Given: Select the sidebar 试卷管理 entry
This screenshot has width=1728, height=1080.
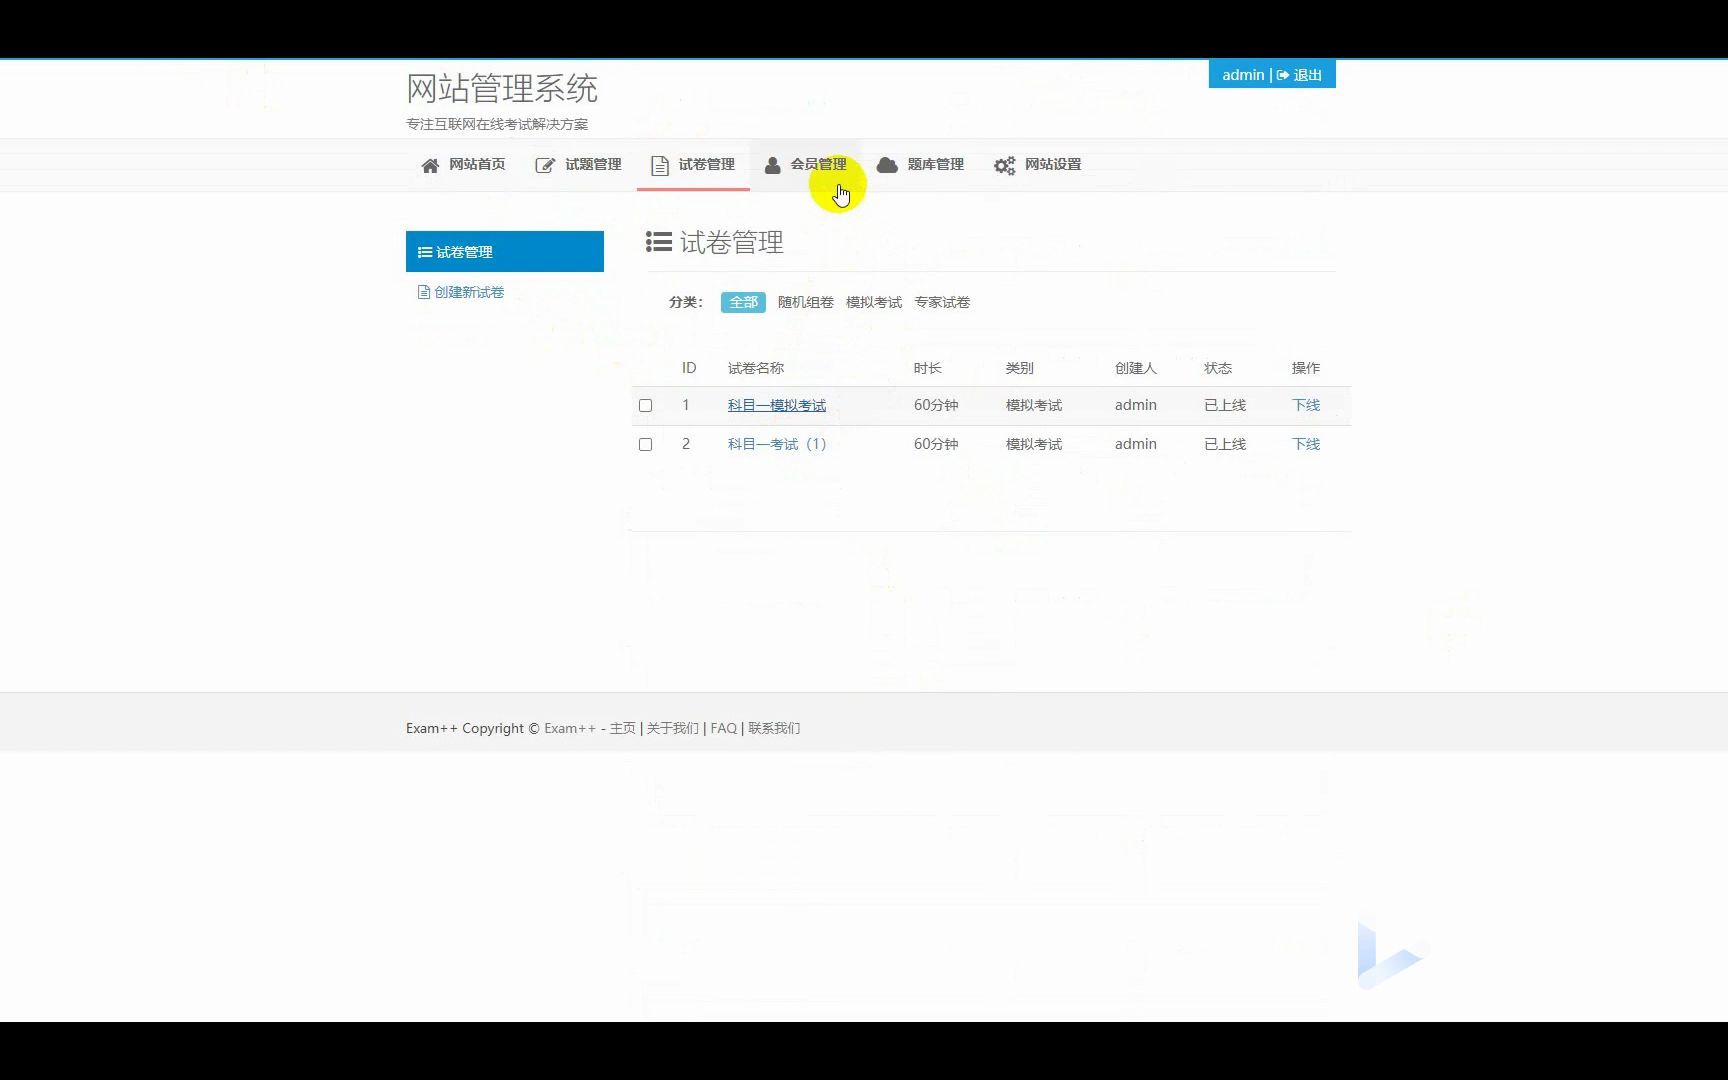Looking at the screenshot, I should pyautogui.click(x=505, y=252).
